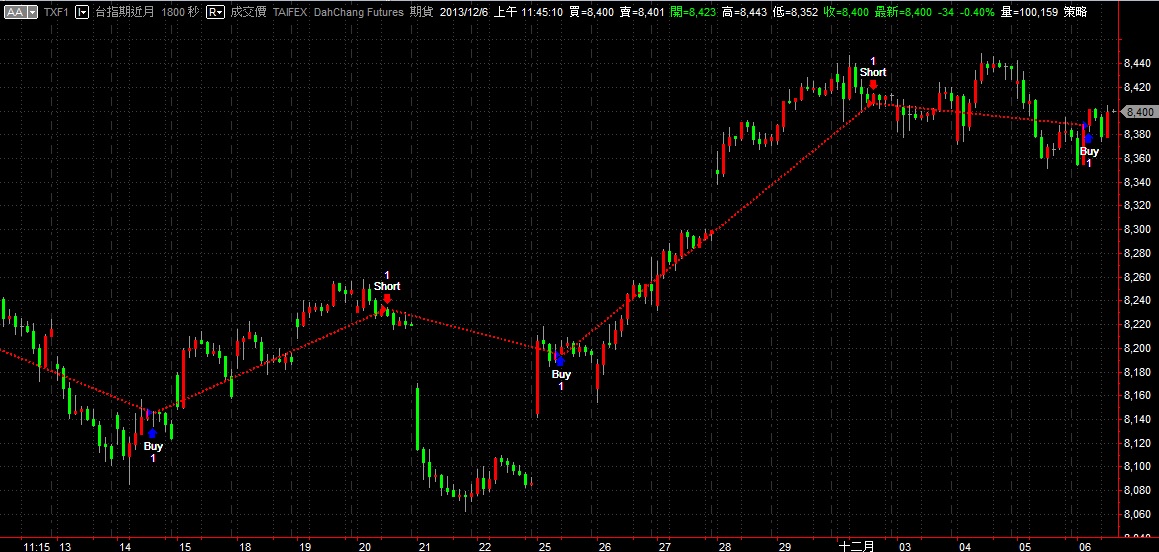The height and width of the screenshot is (552, 1159).
Task: Click the TAIFEX exchange label
Action: coord(289,12)
